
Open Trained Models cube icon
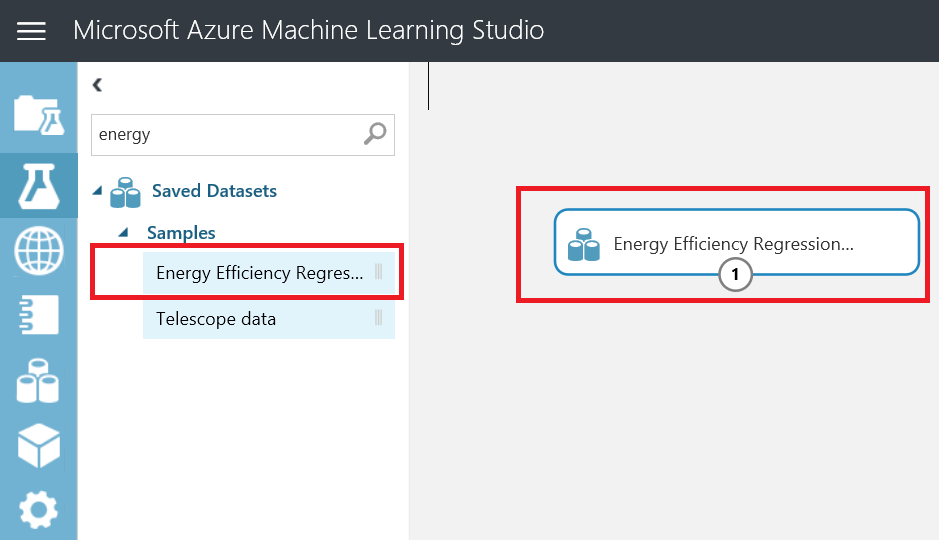click(x=38, y=445)
